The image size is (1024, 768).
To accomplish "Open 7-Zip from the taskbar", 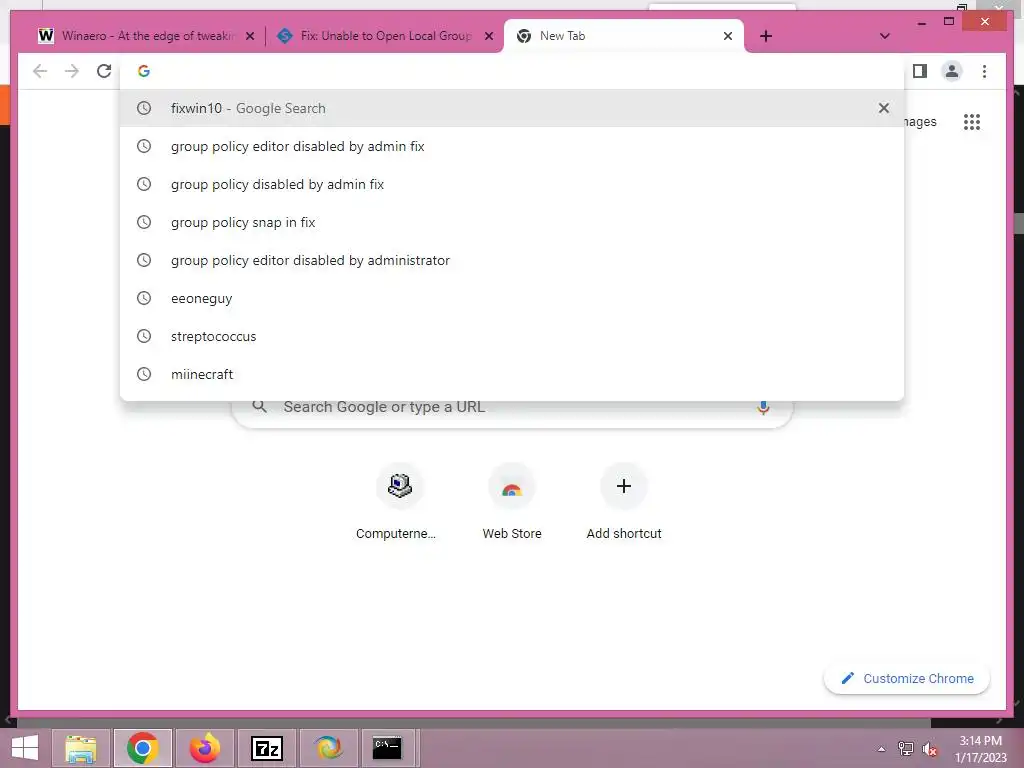I will coord(266,748).
